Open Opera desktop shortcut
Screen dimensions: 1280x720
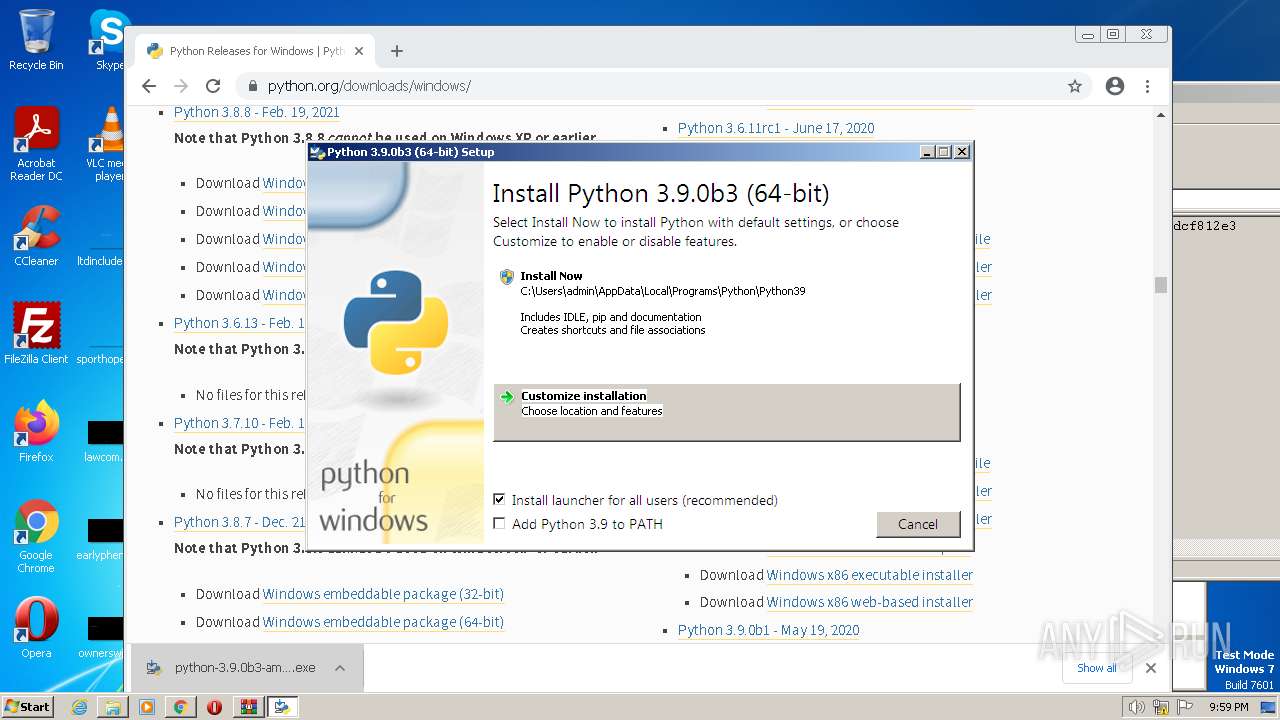point(36,628)
